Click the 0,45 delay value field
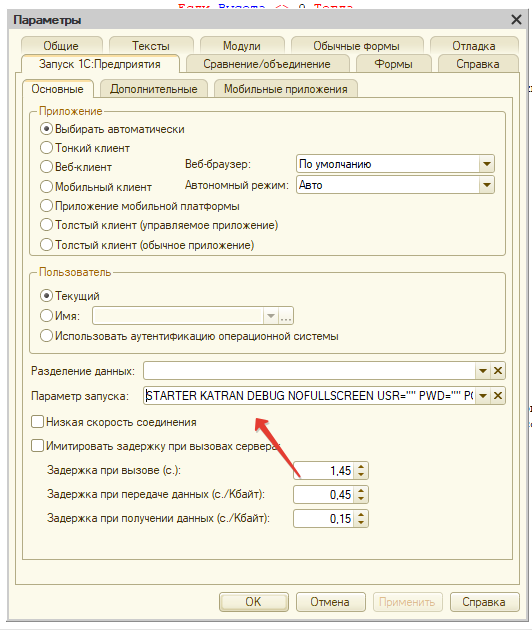The height and width of the screenshot is (630, 532). click(x=324, y=495)
